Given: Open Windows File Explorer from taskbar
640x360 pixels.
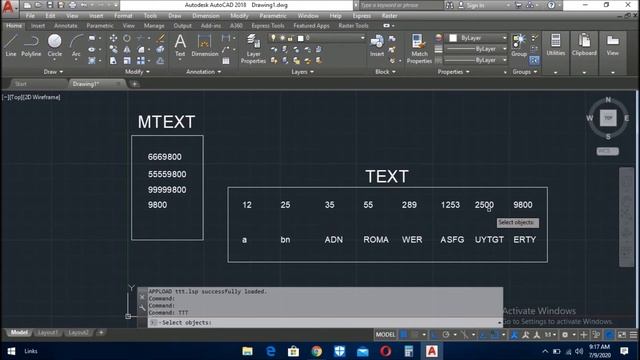Looking at the screenshot, I should tap(247, 351).
